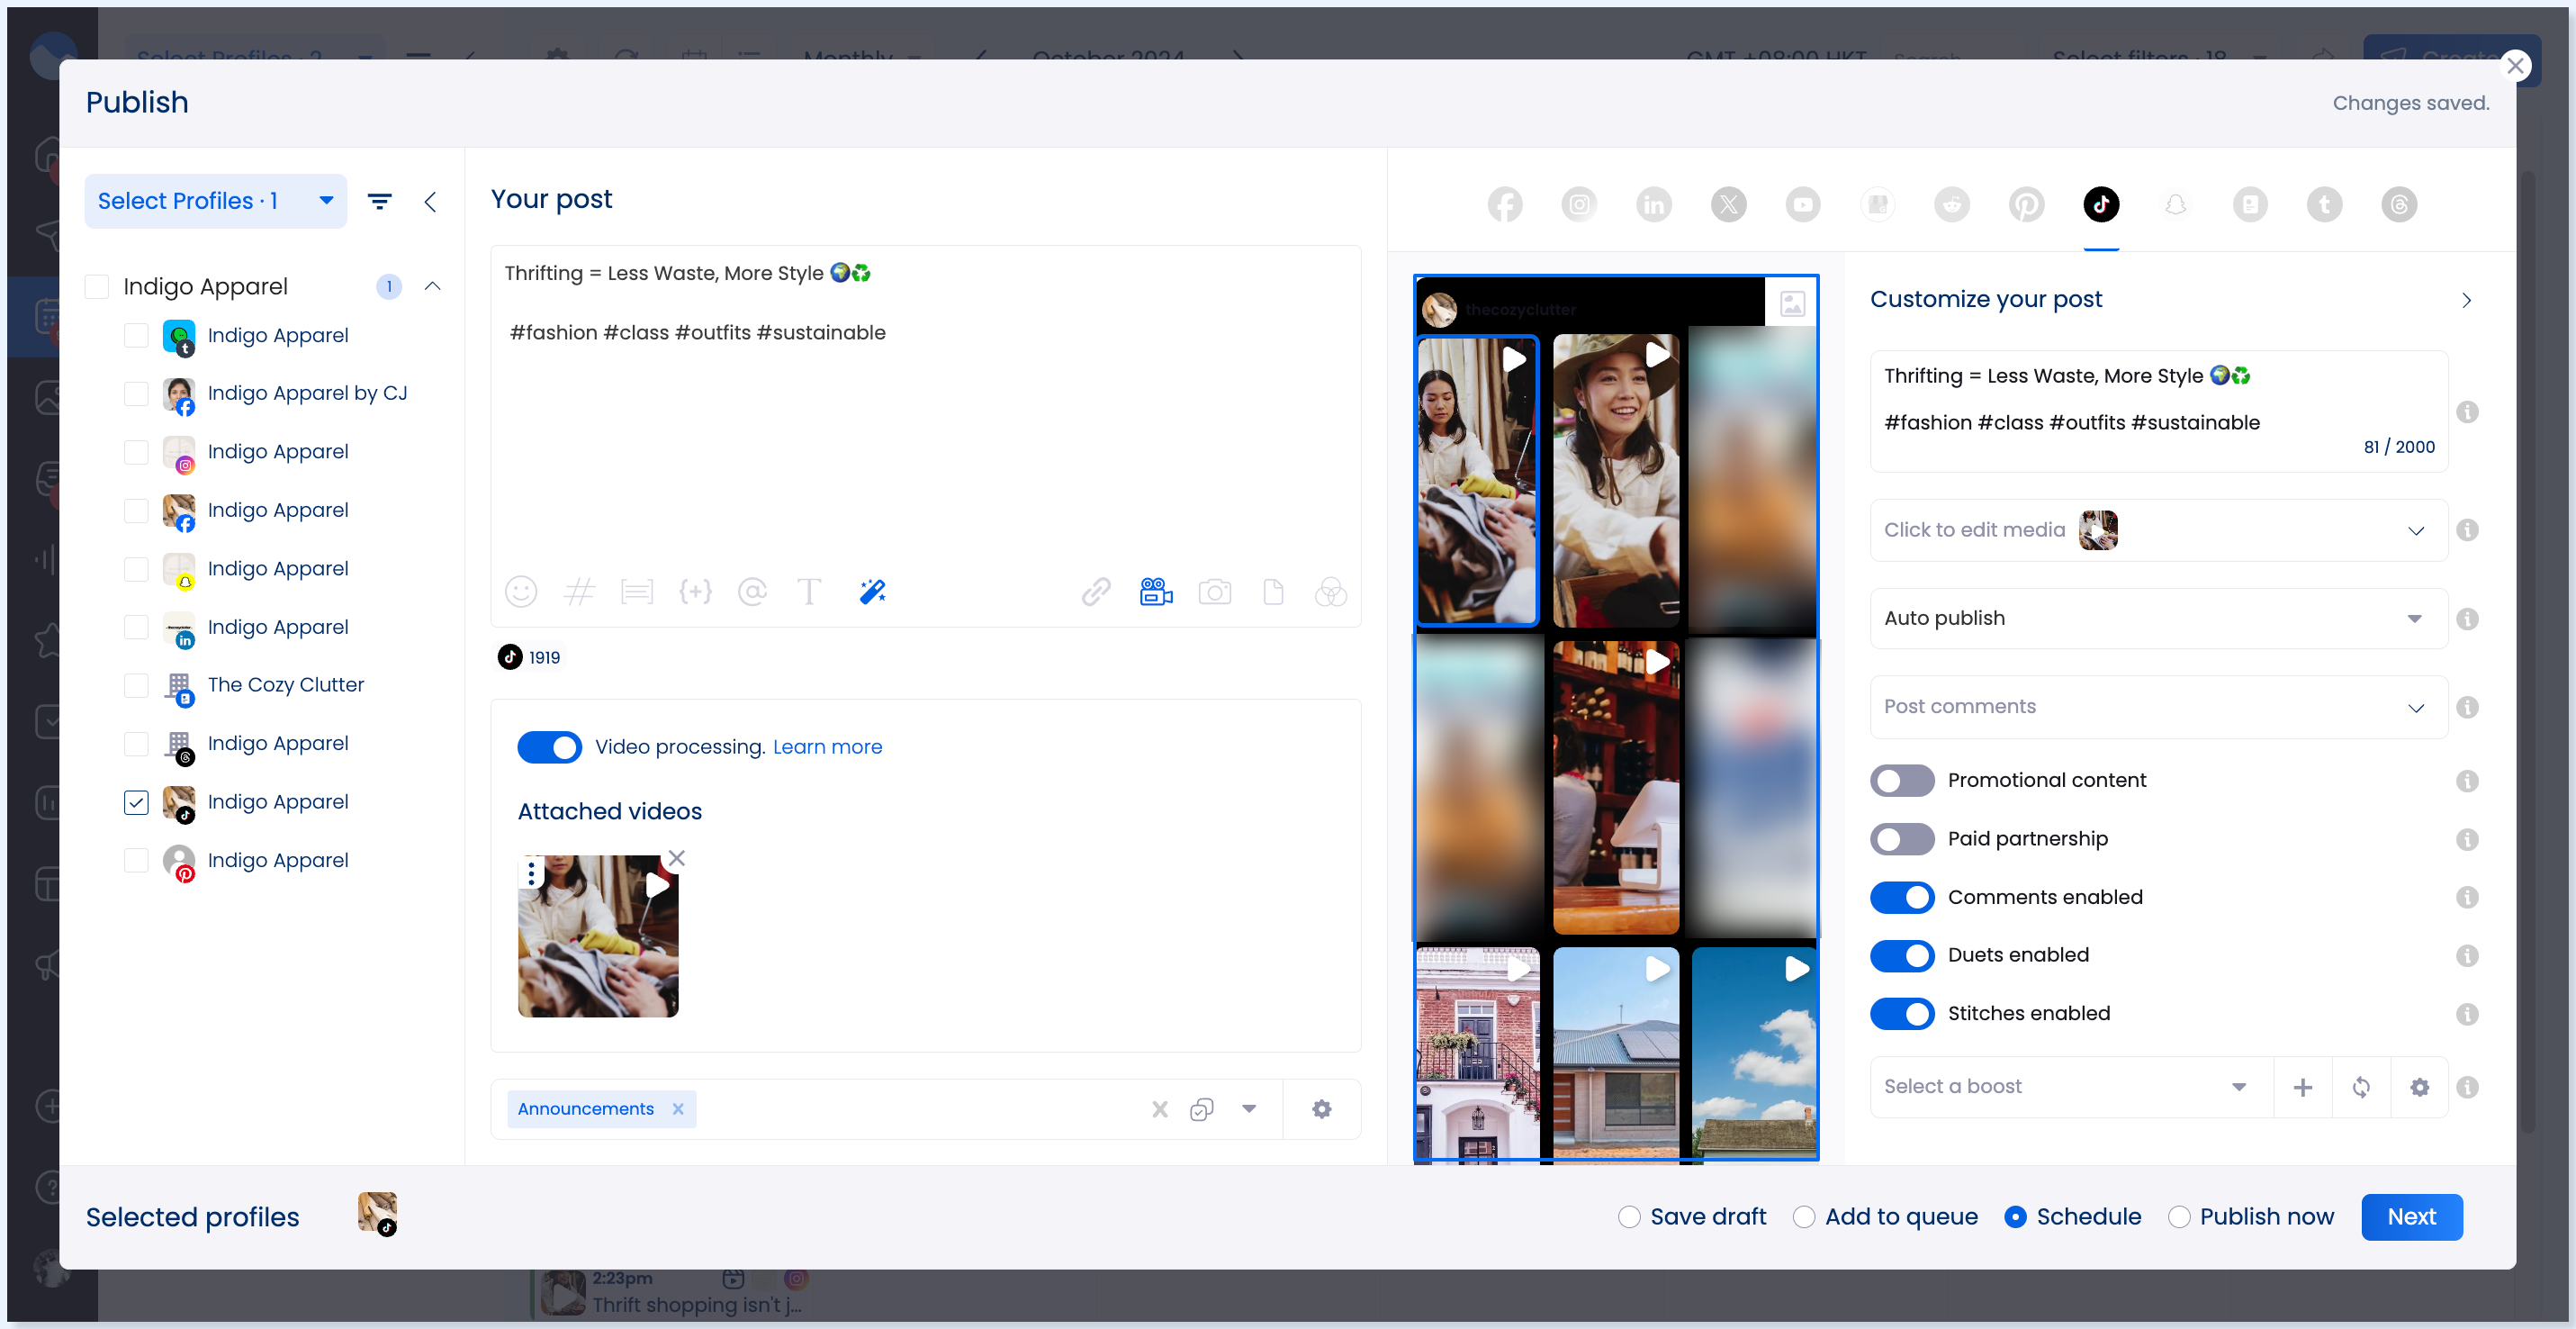Turn off Stitches enabled toggle
The width and height of the screenshot is (2576, 1329).
[1902, 1014]
